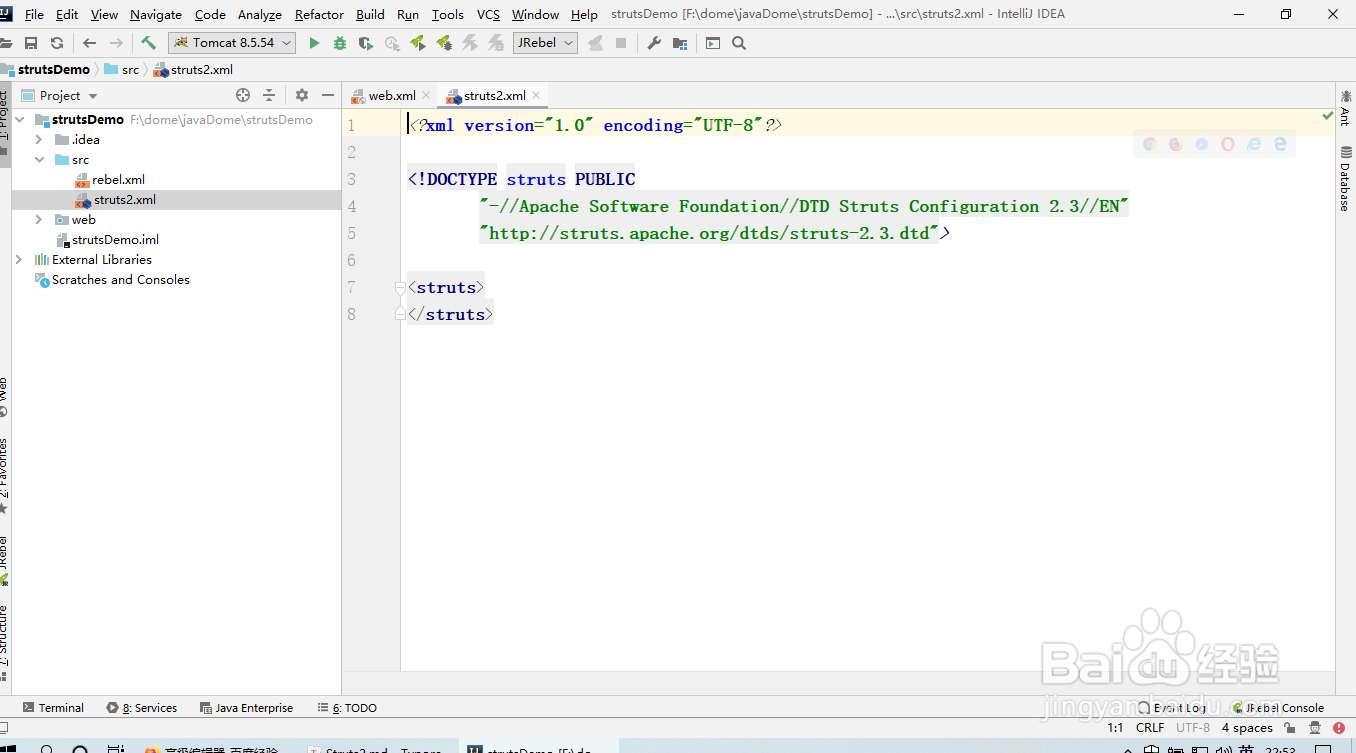
Task: Collapse the strutsDemo root folder
Action: point(21,120)
